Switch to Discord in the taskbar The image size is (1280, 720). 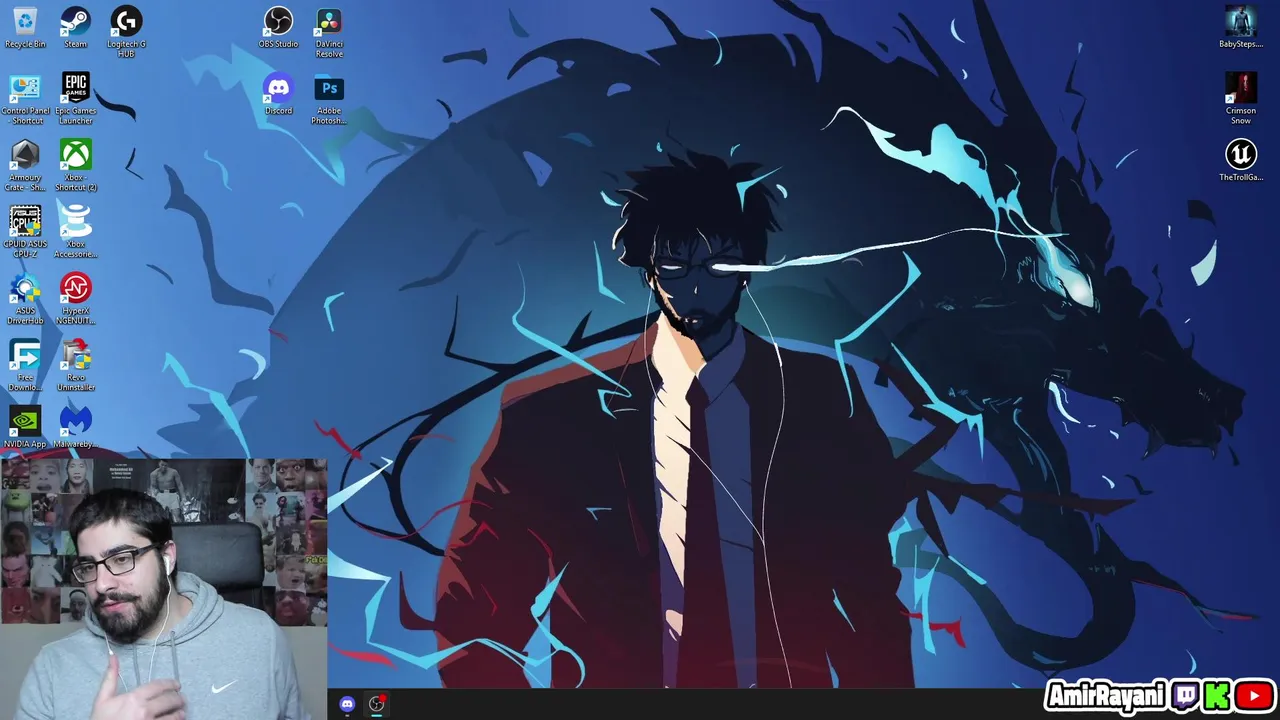347,704
